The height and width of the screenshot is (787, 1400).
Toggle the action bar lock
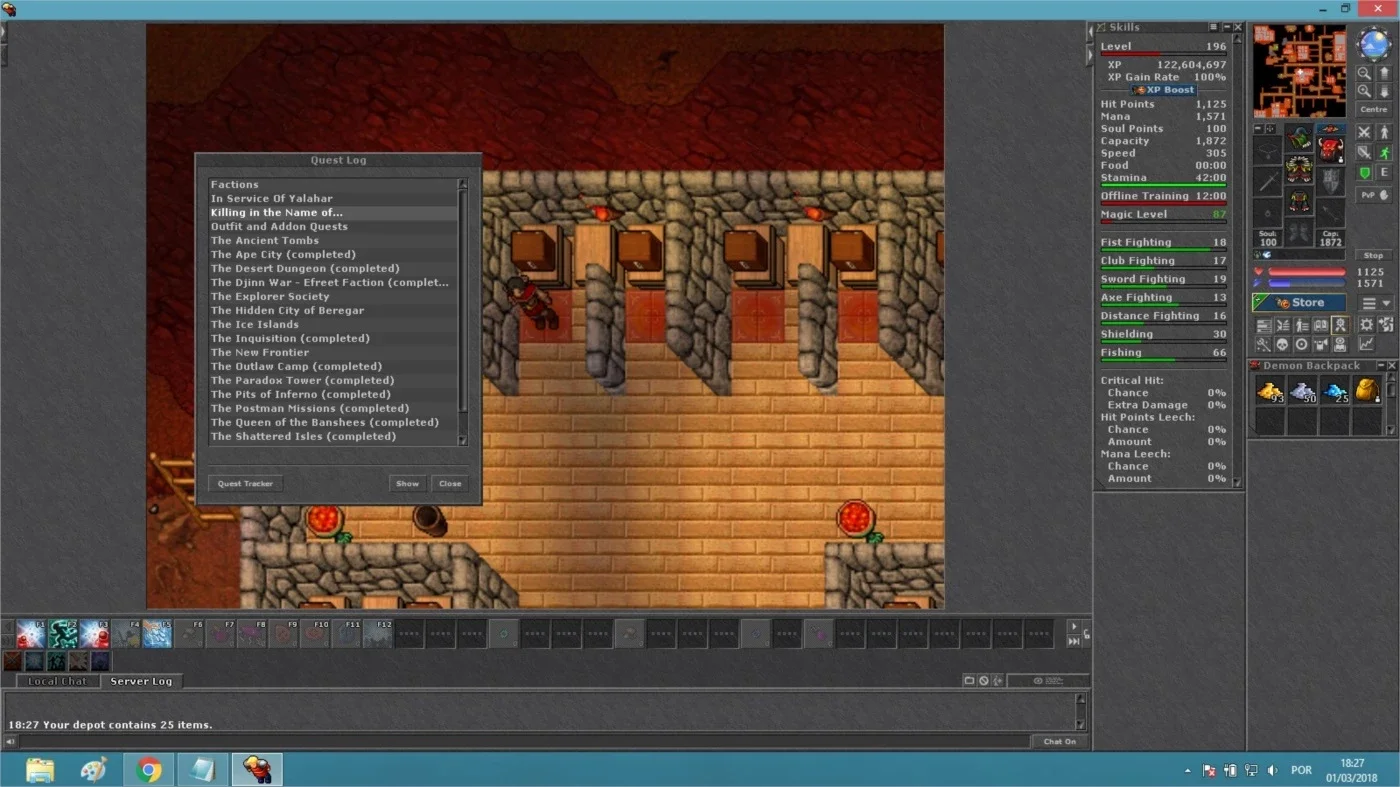point(1087,634)
